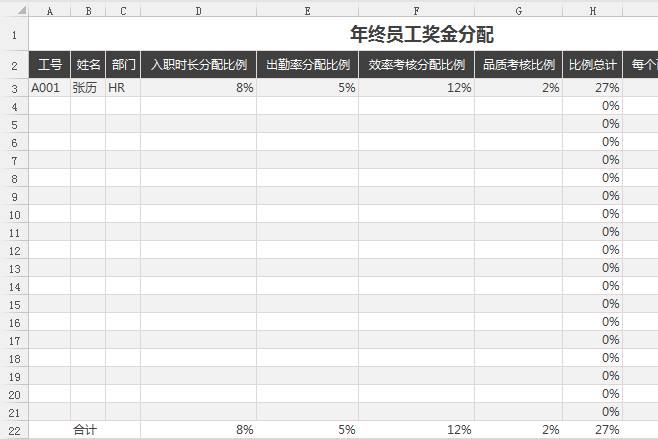Select row header 3
The width and height of the screenshot is (658, 439).
[14, 88]
